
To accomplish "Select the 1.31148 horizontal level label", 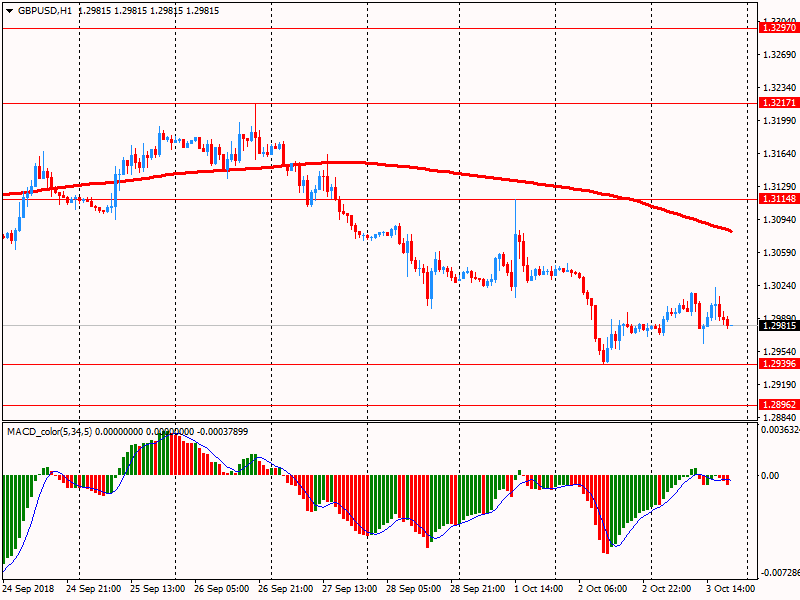I will [x=779, y=199].
